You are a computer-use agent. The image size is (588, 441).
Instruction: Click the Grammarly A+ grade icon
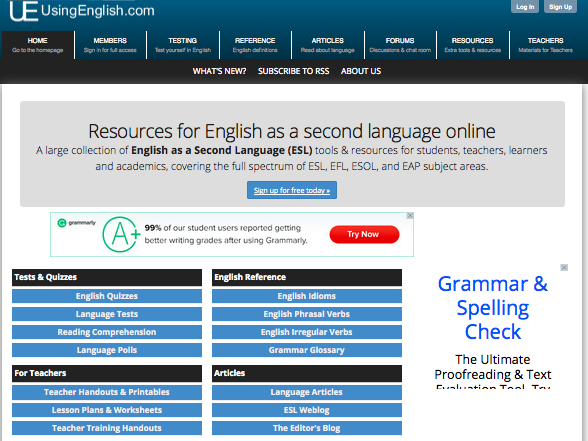120,234
